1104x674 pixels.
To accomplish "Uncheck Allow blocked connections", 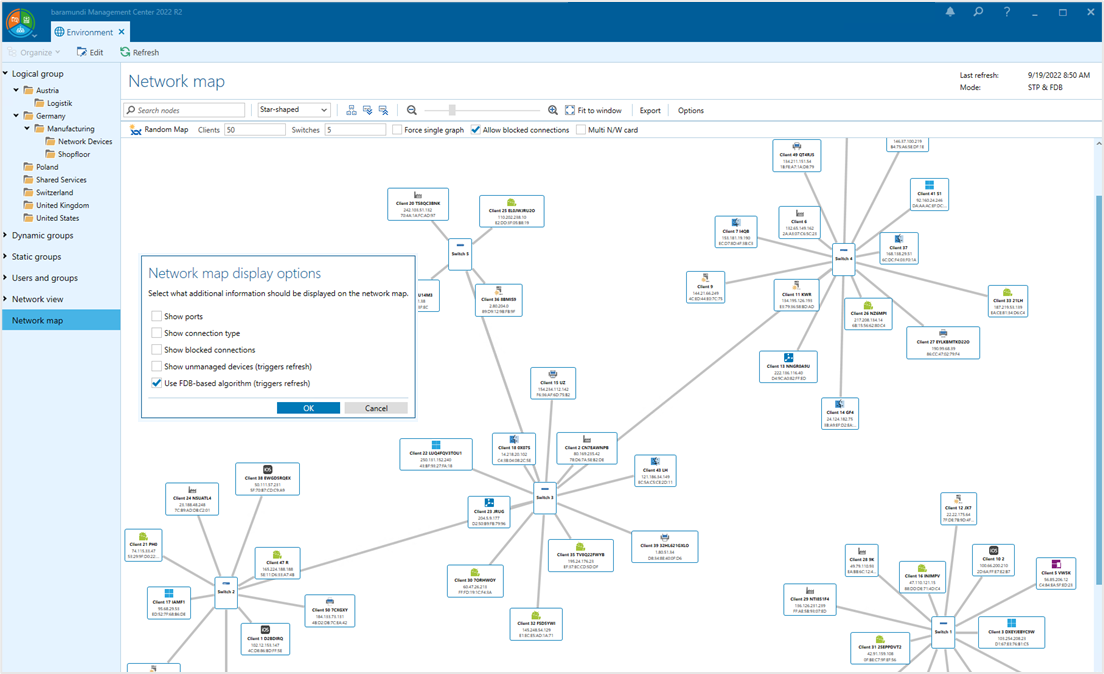I will (x=477, y=129).
